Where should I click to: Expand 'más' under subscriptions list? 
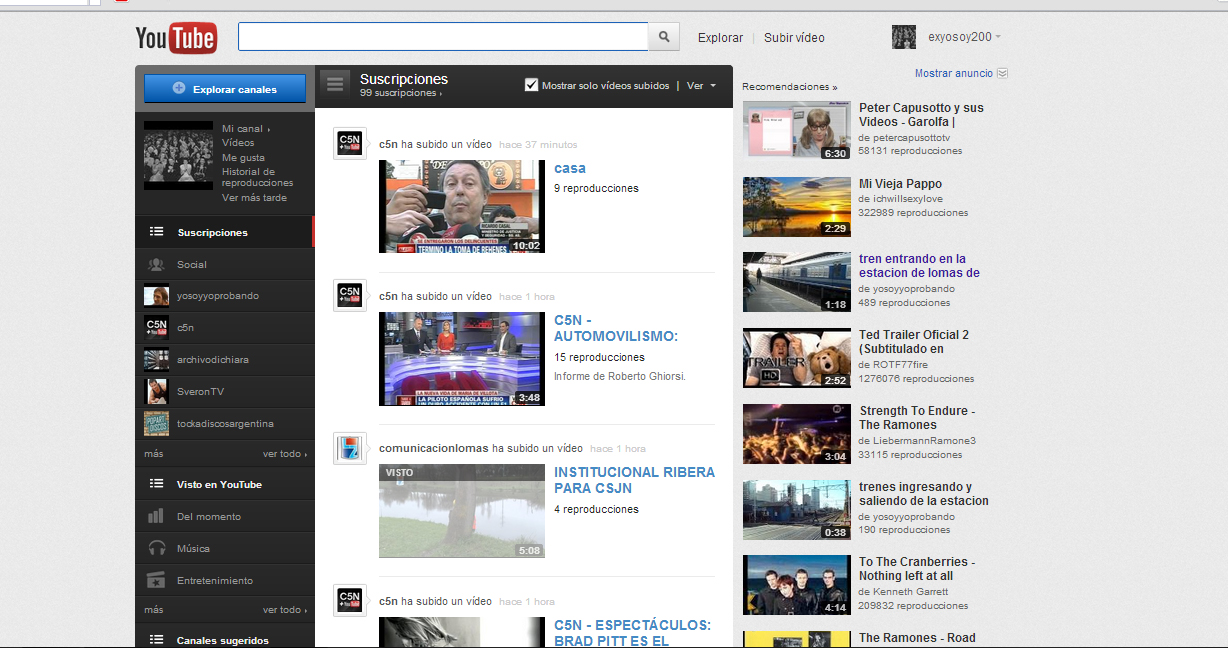[153, 454]
